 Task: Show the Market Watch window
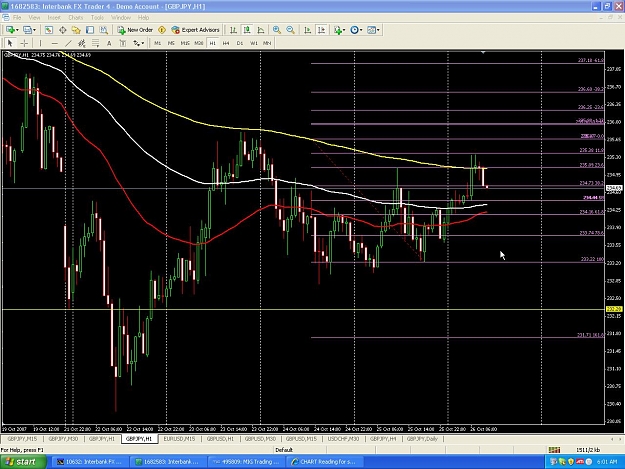49,30
